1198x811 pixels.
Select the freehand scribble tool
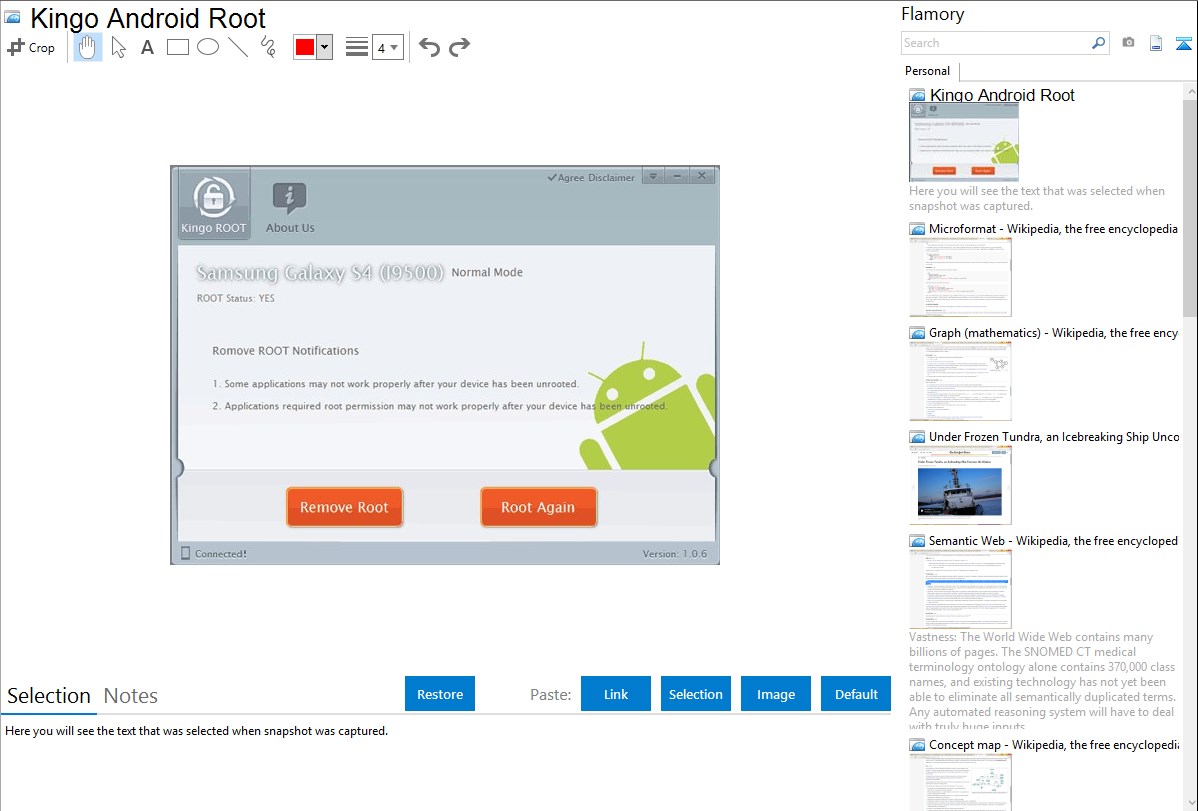[268, 47]
